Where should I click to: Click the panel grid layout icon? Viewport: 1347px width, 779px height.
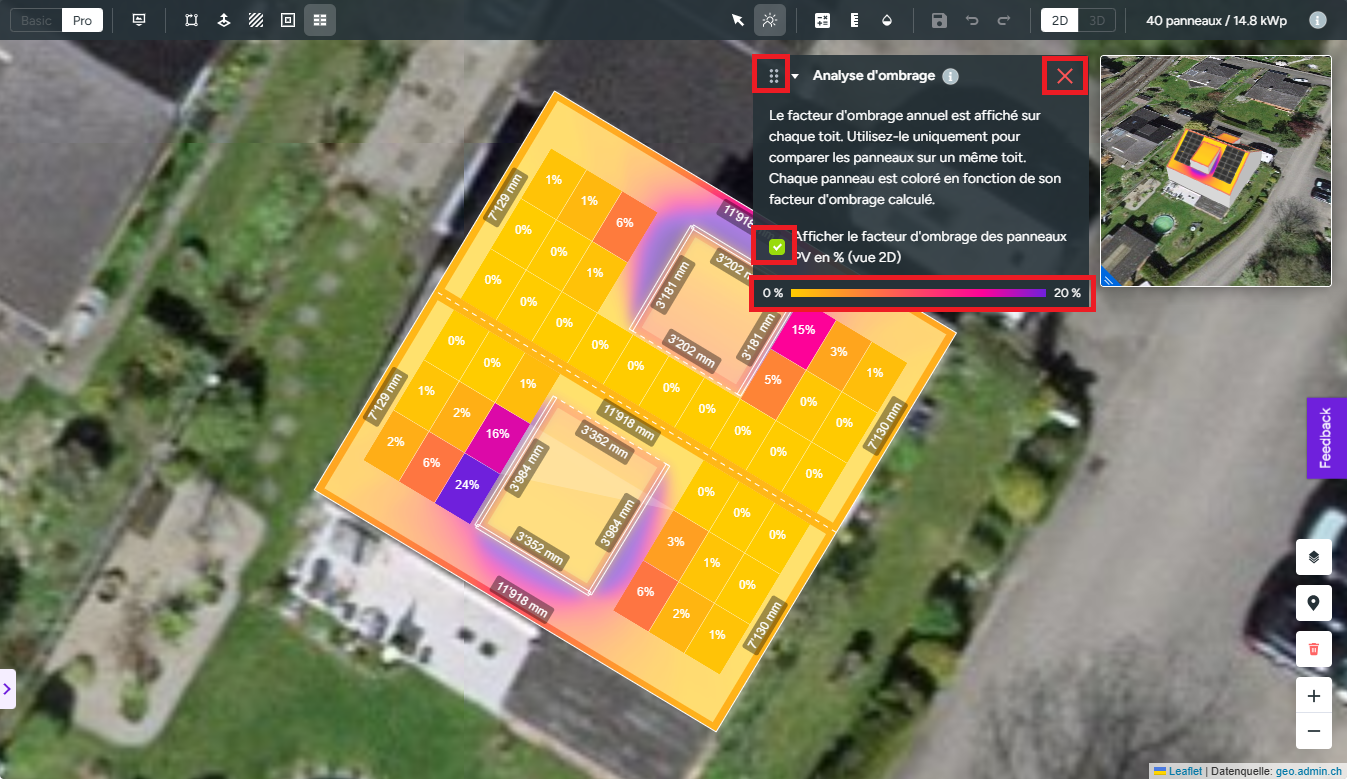319,20
